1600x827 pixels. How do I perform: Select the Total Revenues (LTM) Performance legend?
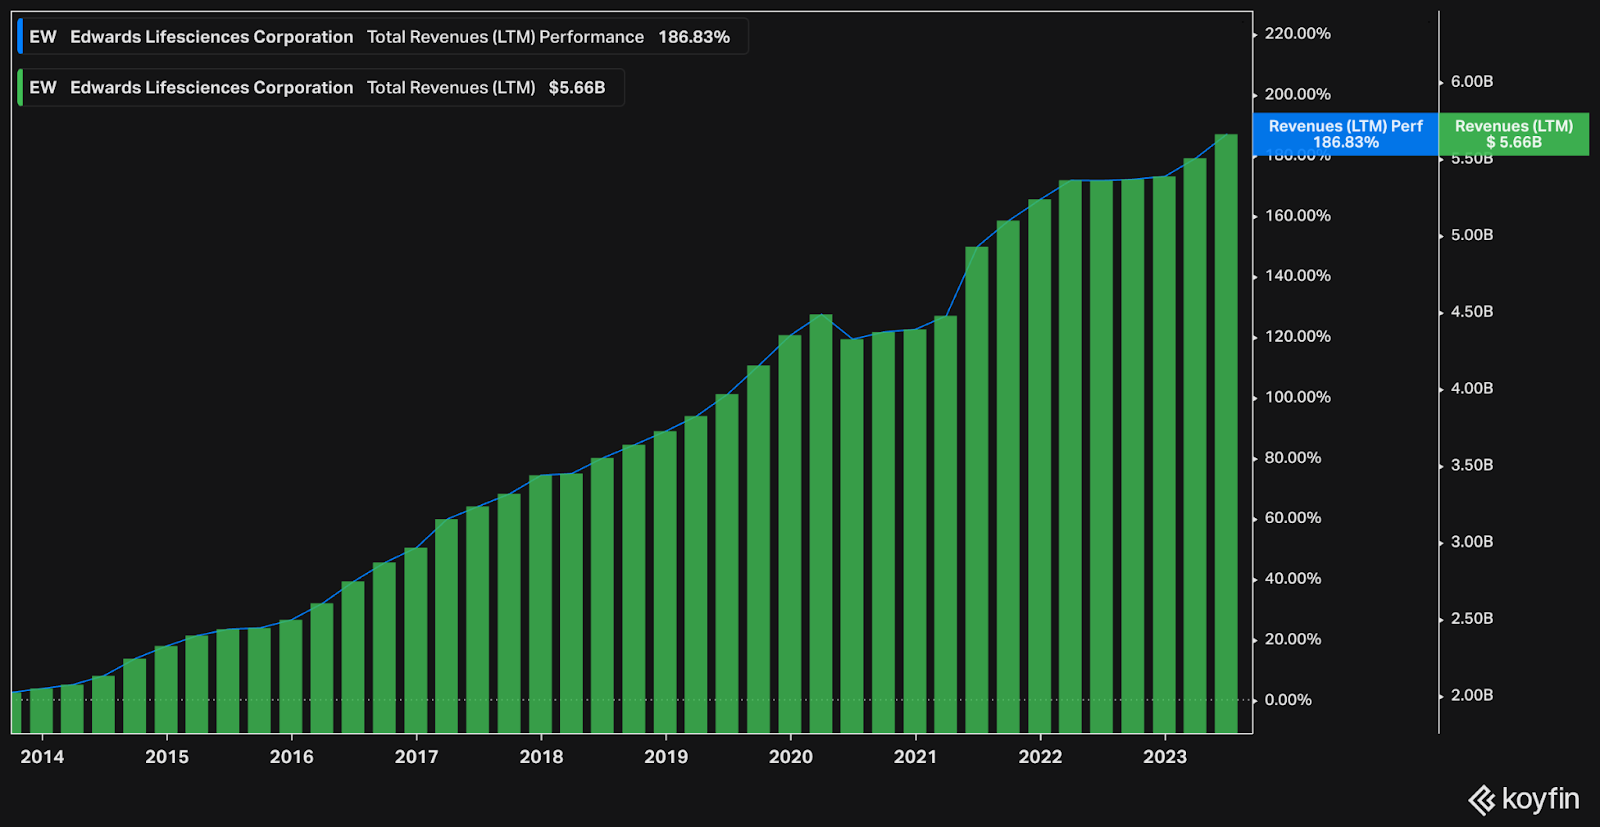click(x=382, y=37)
